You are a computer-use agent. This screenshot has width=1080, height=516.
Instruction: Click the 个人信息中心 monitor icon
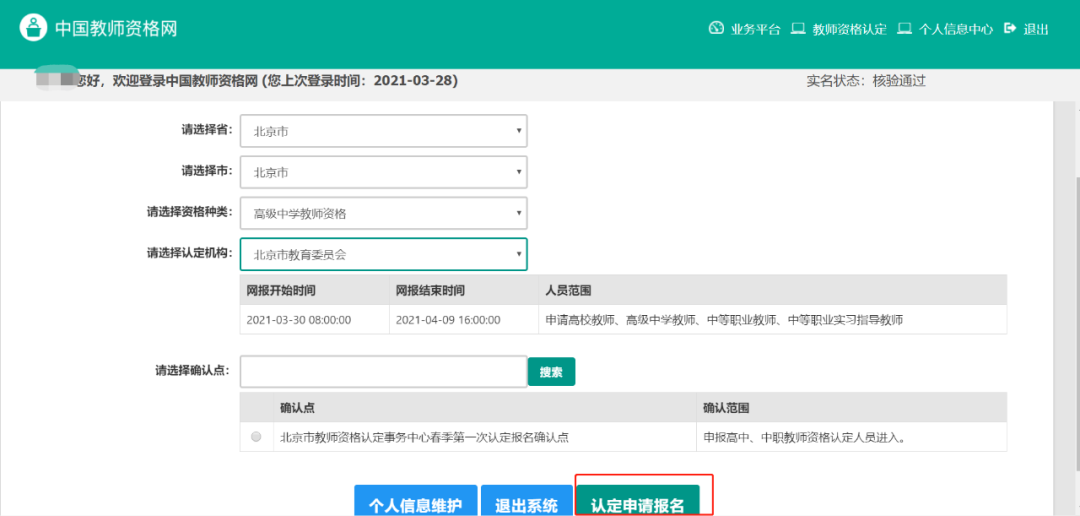(x=904, y=28)
